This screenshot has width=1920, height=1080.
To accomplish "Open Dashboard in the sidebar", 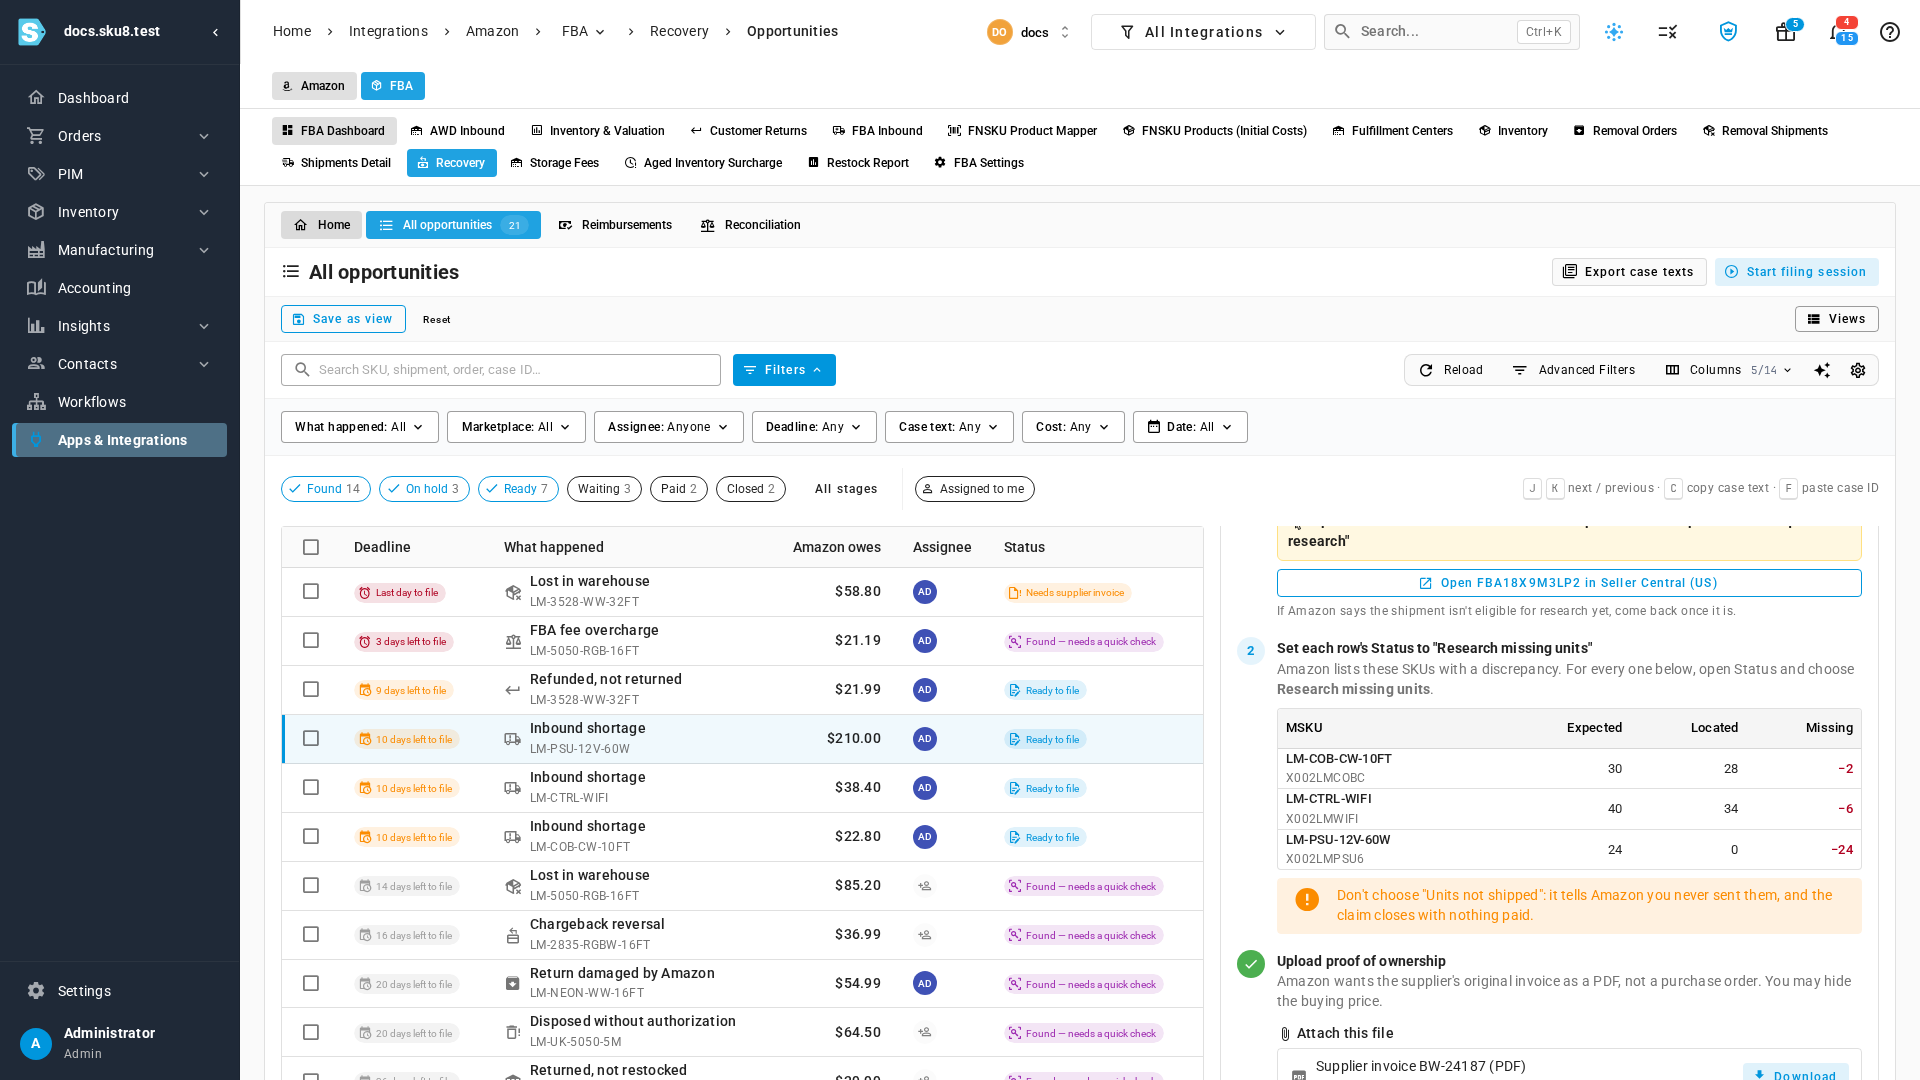I will click(120, 98).
